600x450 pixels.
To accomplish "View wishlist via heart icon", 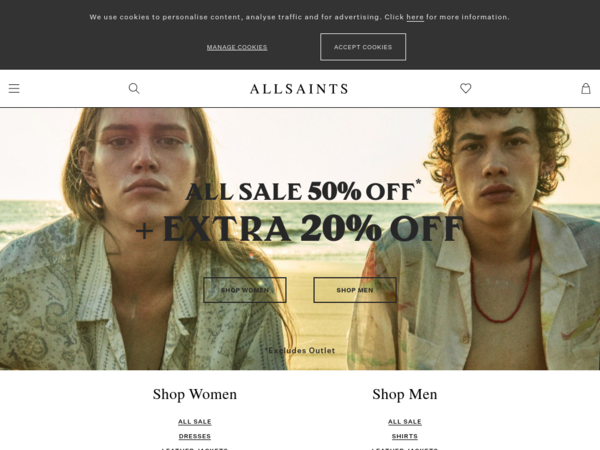I will click(x=465, y=88).
